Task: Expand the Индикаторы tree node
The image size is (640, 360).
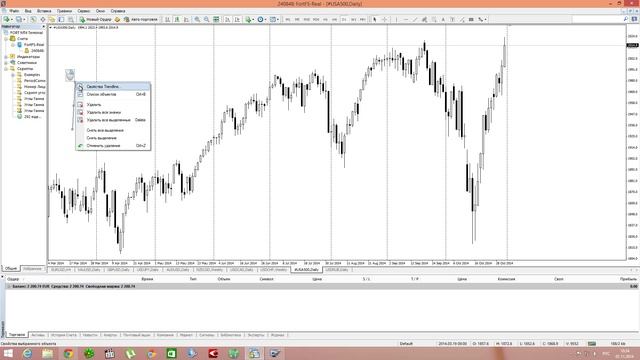Action: (6, 57)
